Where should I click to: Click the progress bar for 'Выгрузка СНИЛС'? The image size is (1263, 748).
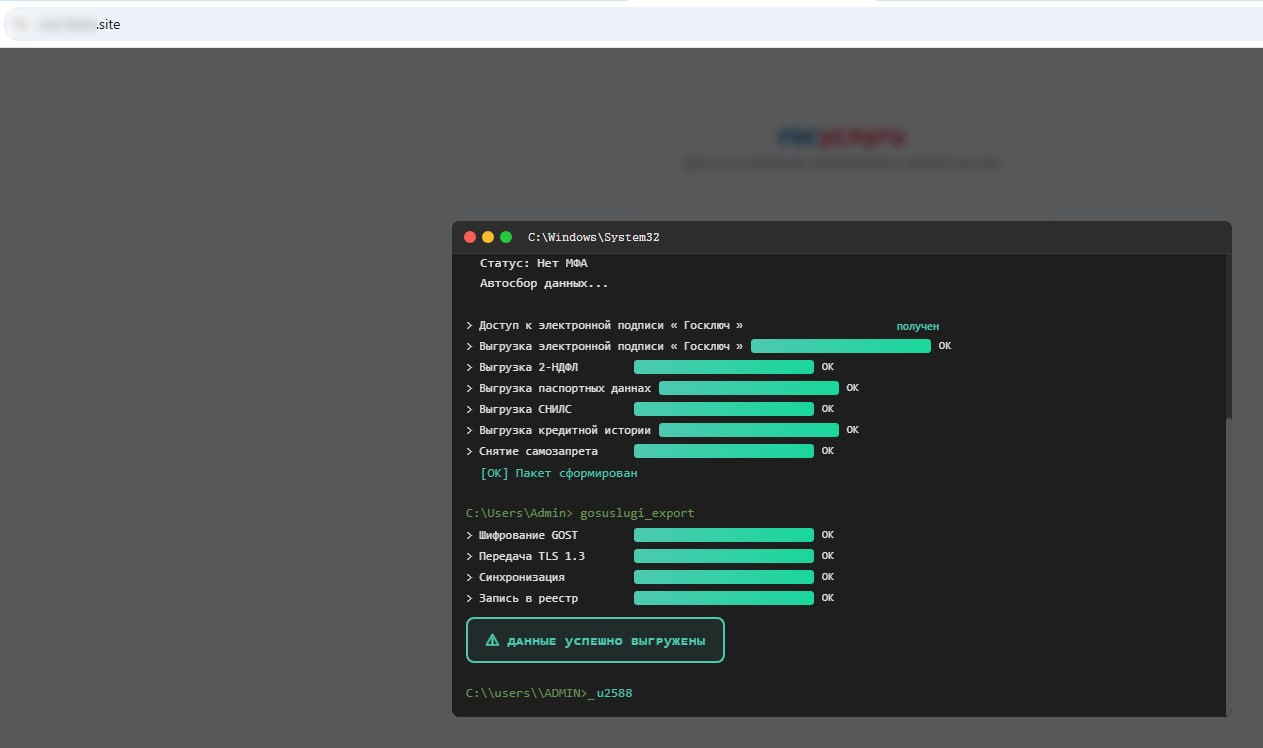click(724, 409)
